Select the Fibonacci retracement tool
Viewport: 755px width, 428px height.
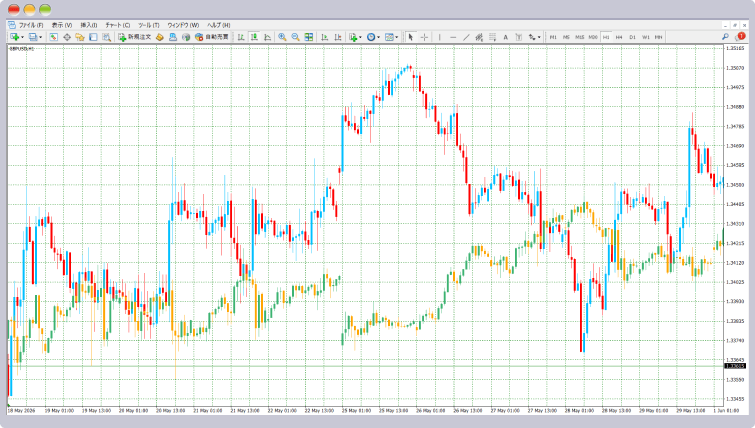[x=493, y=37]
